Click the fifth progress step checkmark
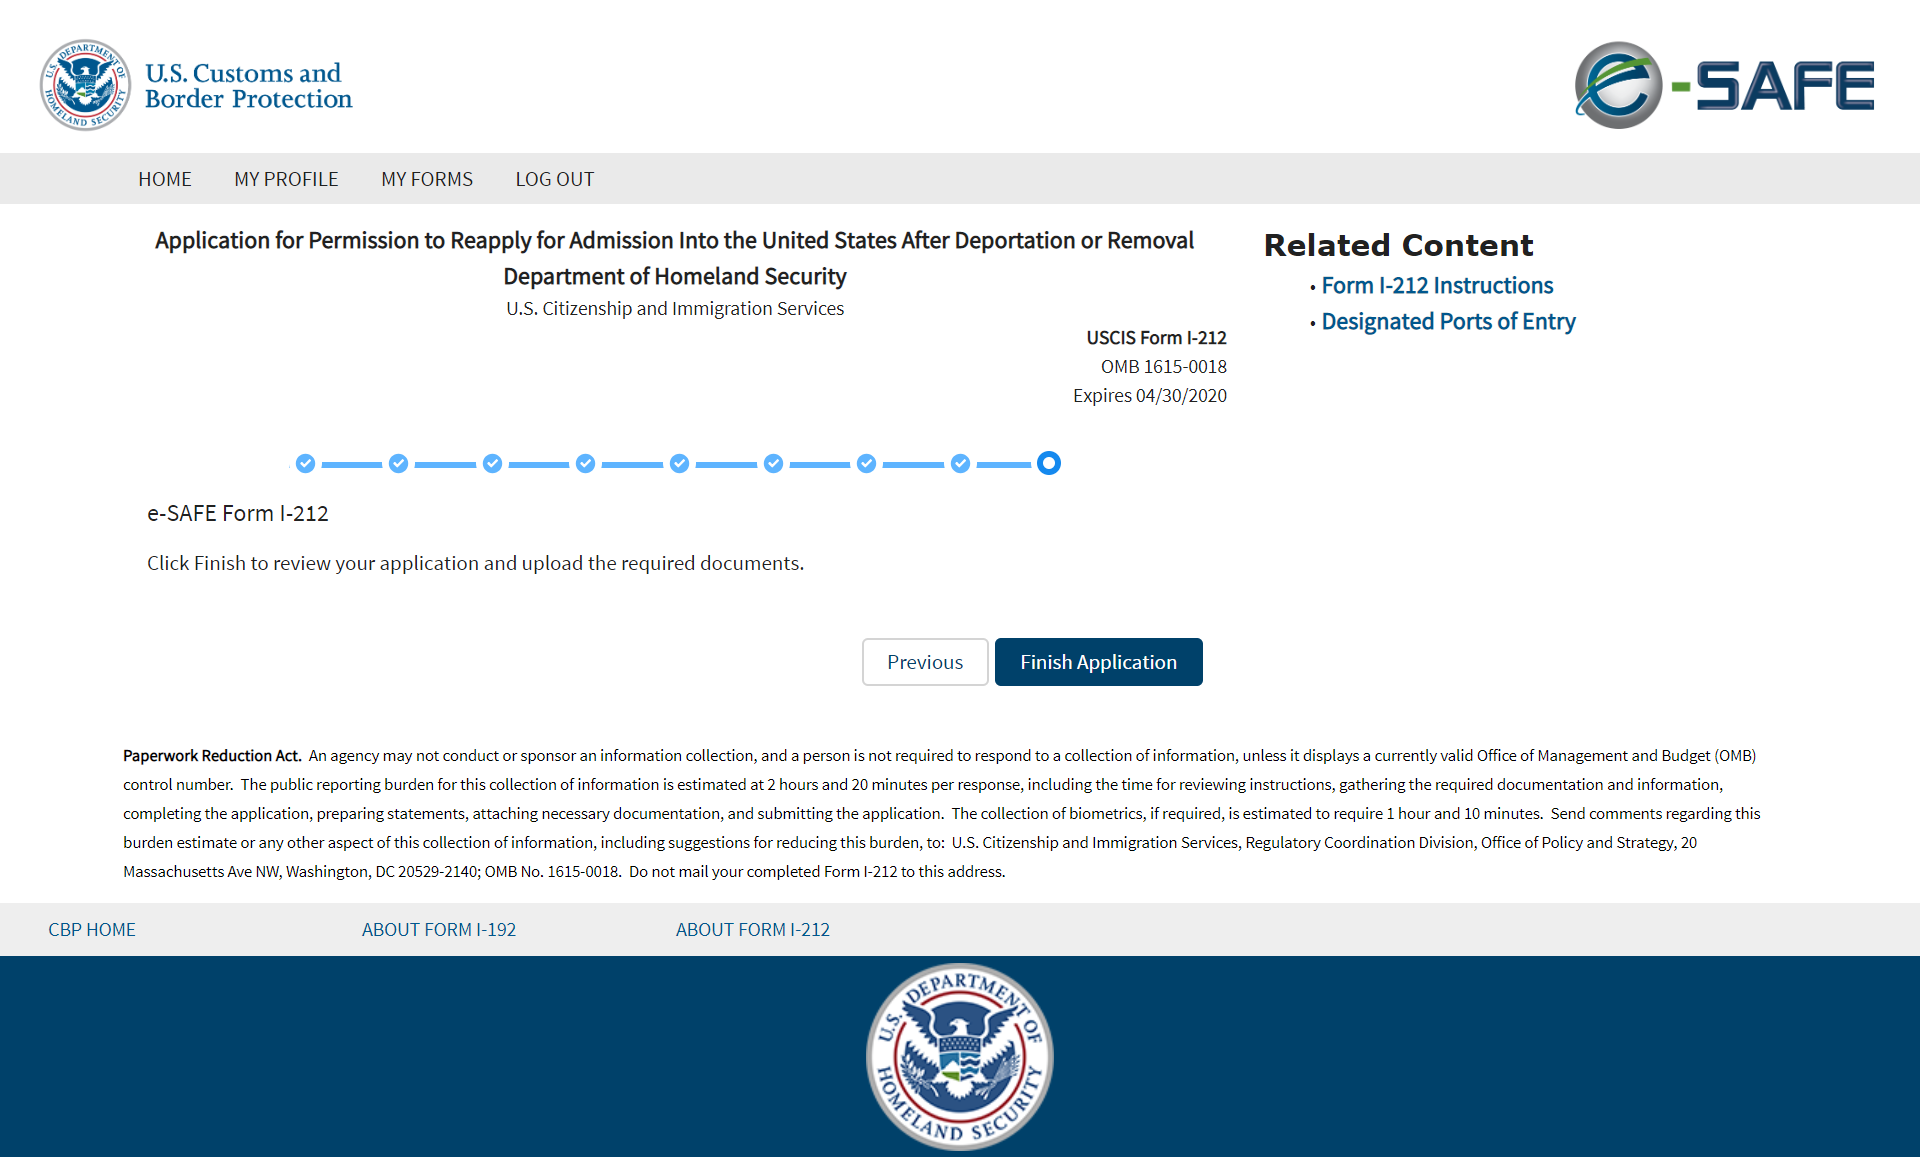Viewport: 1920px width, 1158px height. click(679, 463)
